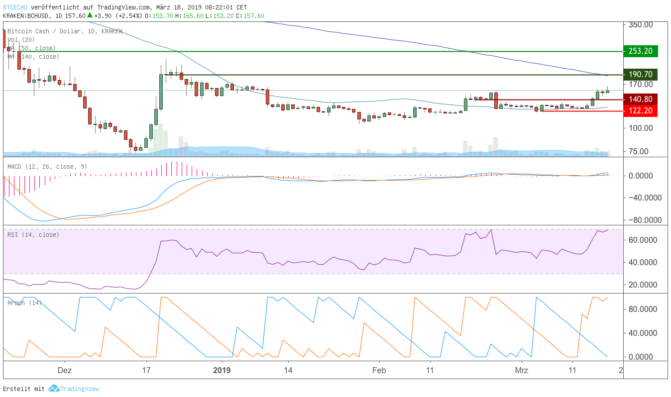Click the 20.0000 RSI axis value
The width and height of the screenshot is (671, 397).
643,284
